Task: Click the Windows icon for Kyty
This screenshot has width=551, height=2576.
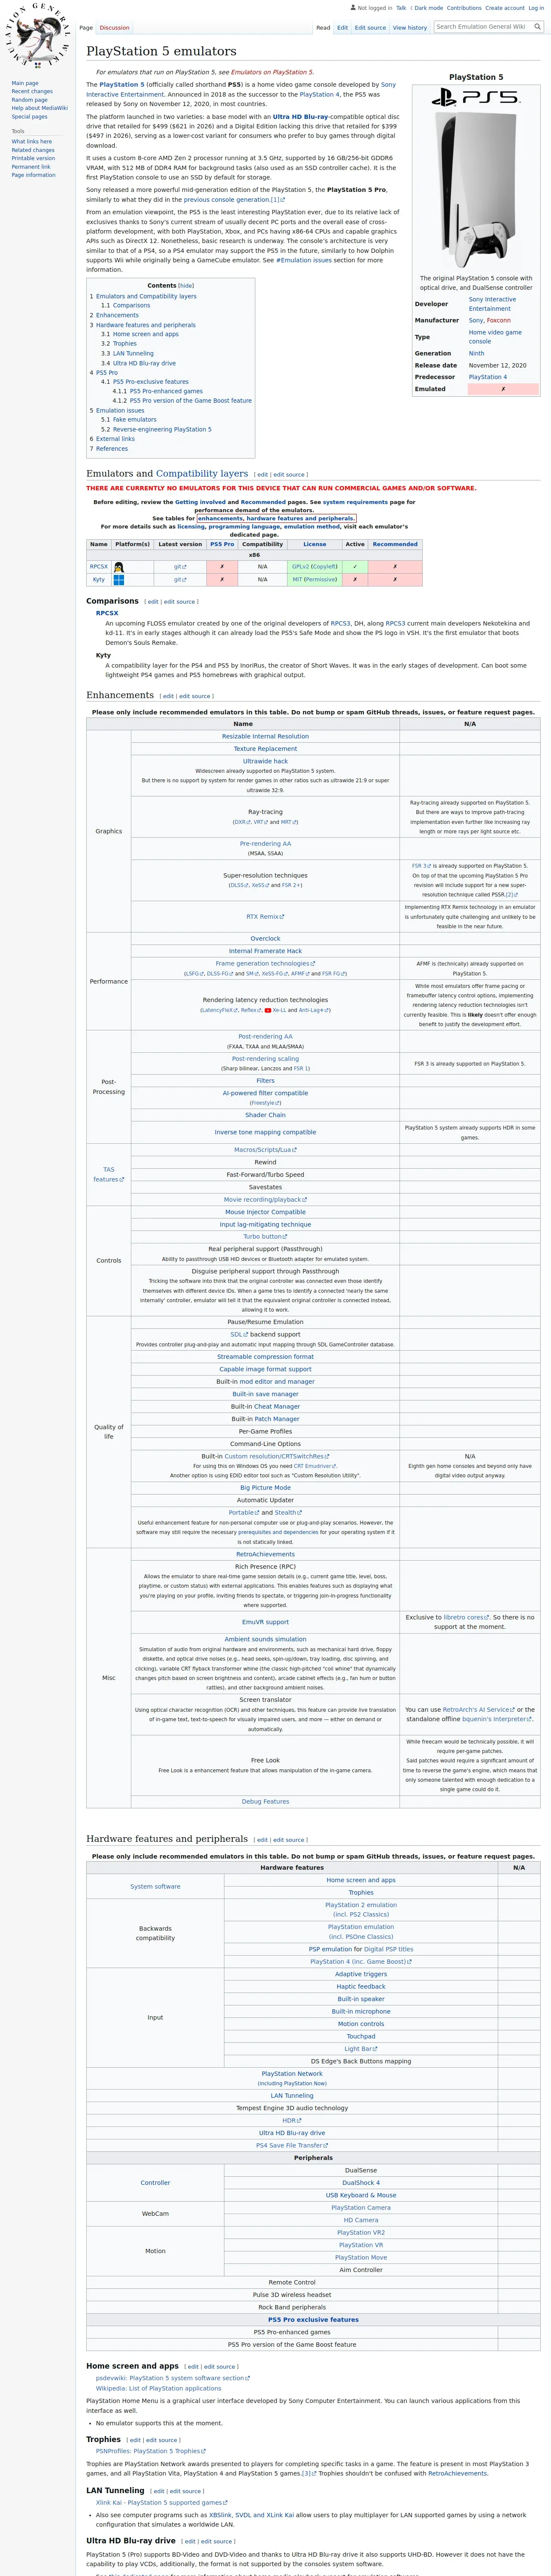Action: [x=119, y=579]
